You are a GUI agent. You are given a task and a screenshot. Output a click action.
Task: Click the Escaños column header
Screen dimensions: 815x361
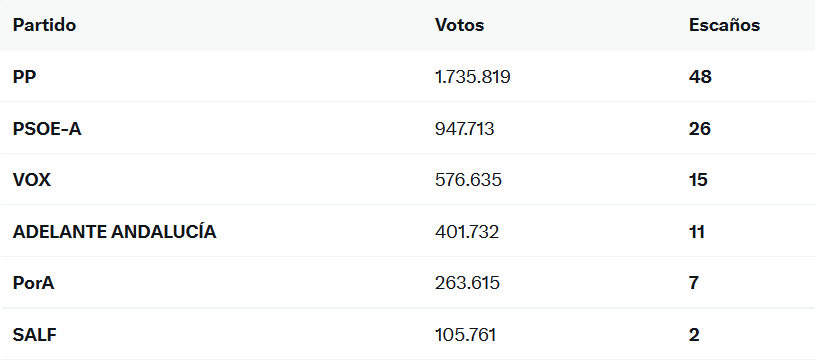(724, 25)
